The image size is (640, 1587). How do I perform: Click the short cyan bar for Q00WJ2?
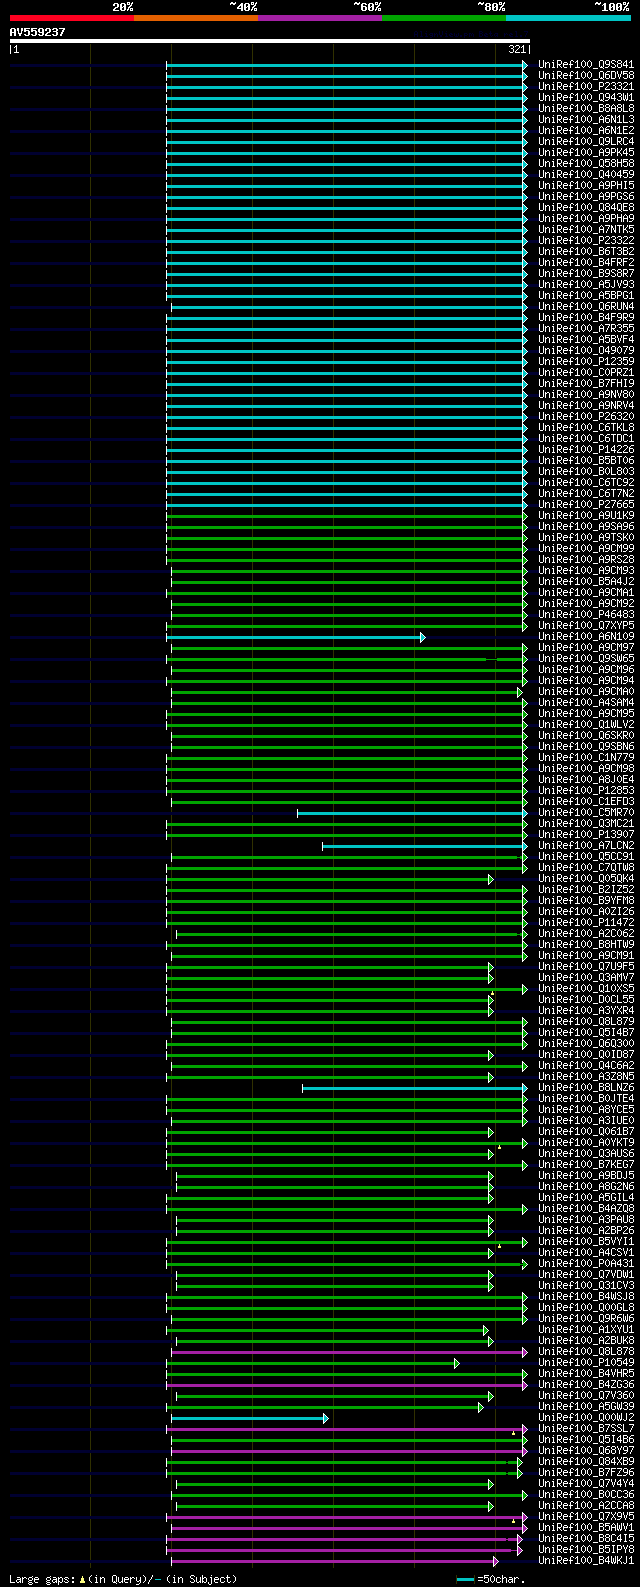pos(249,1418)
